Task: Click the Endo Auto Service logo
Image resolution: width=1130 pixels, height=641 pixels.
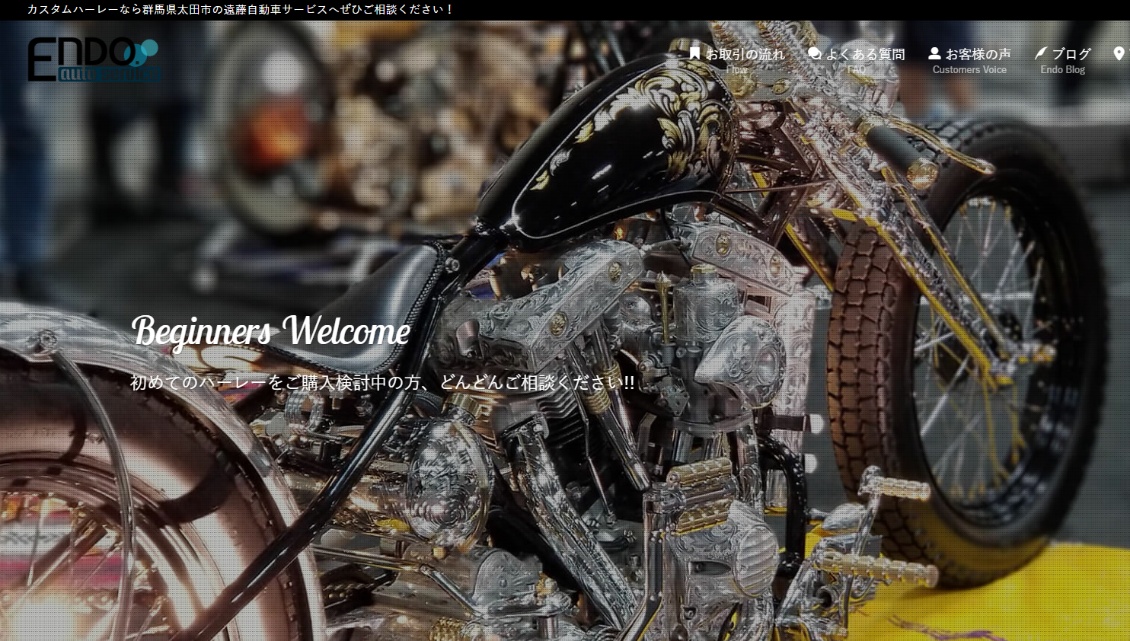Action: 93,60
